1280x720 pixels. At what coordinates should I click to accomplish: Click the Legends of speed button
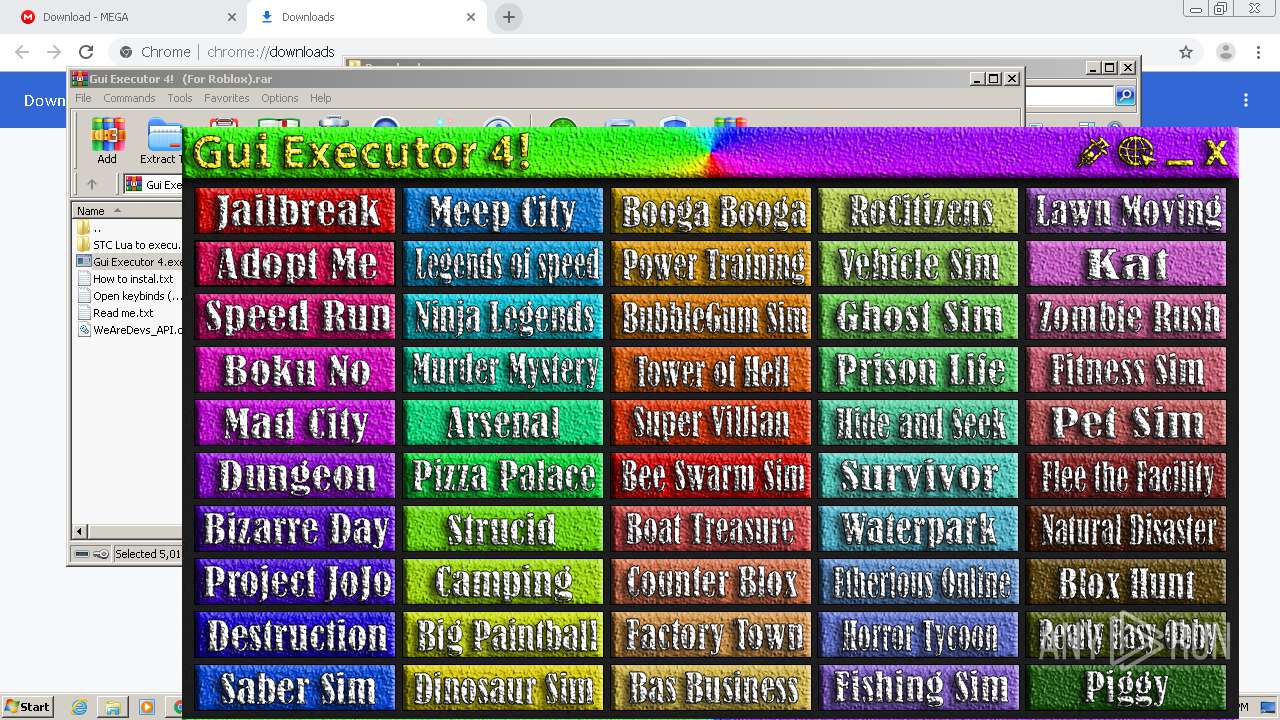503,264
